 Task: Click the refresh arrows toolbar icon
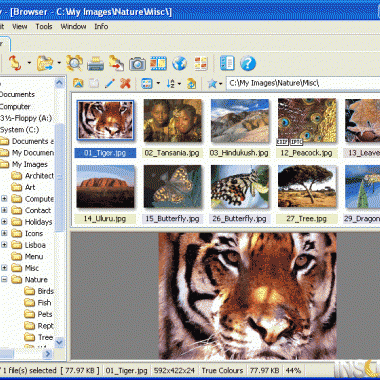15,63
